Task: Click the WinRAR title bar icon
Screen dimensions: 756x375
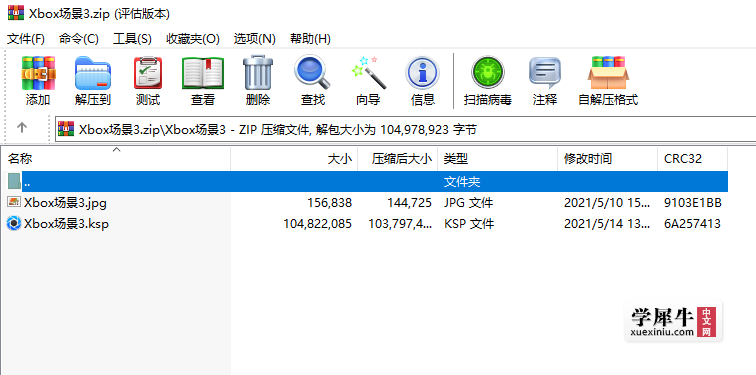Action: point(16,13)
